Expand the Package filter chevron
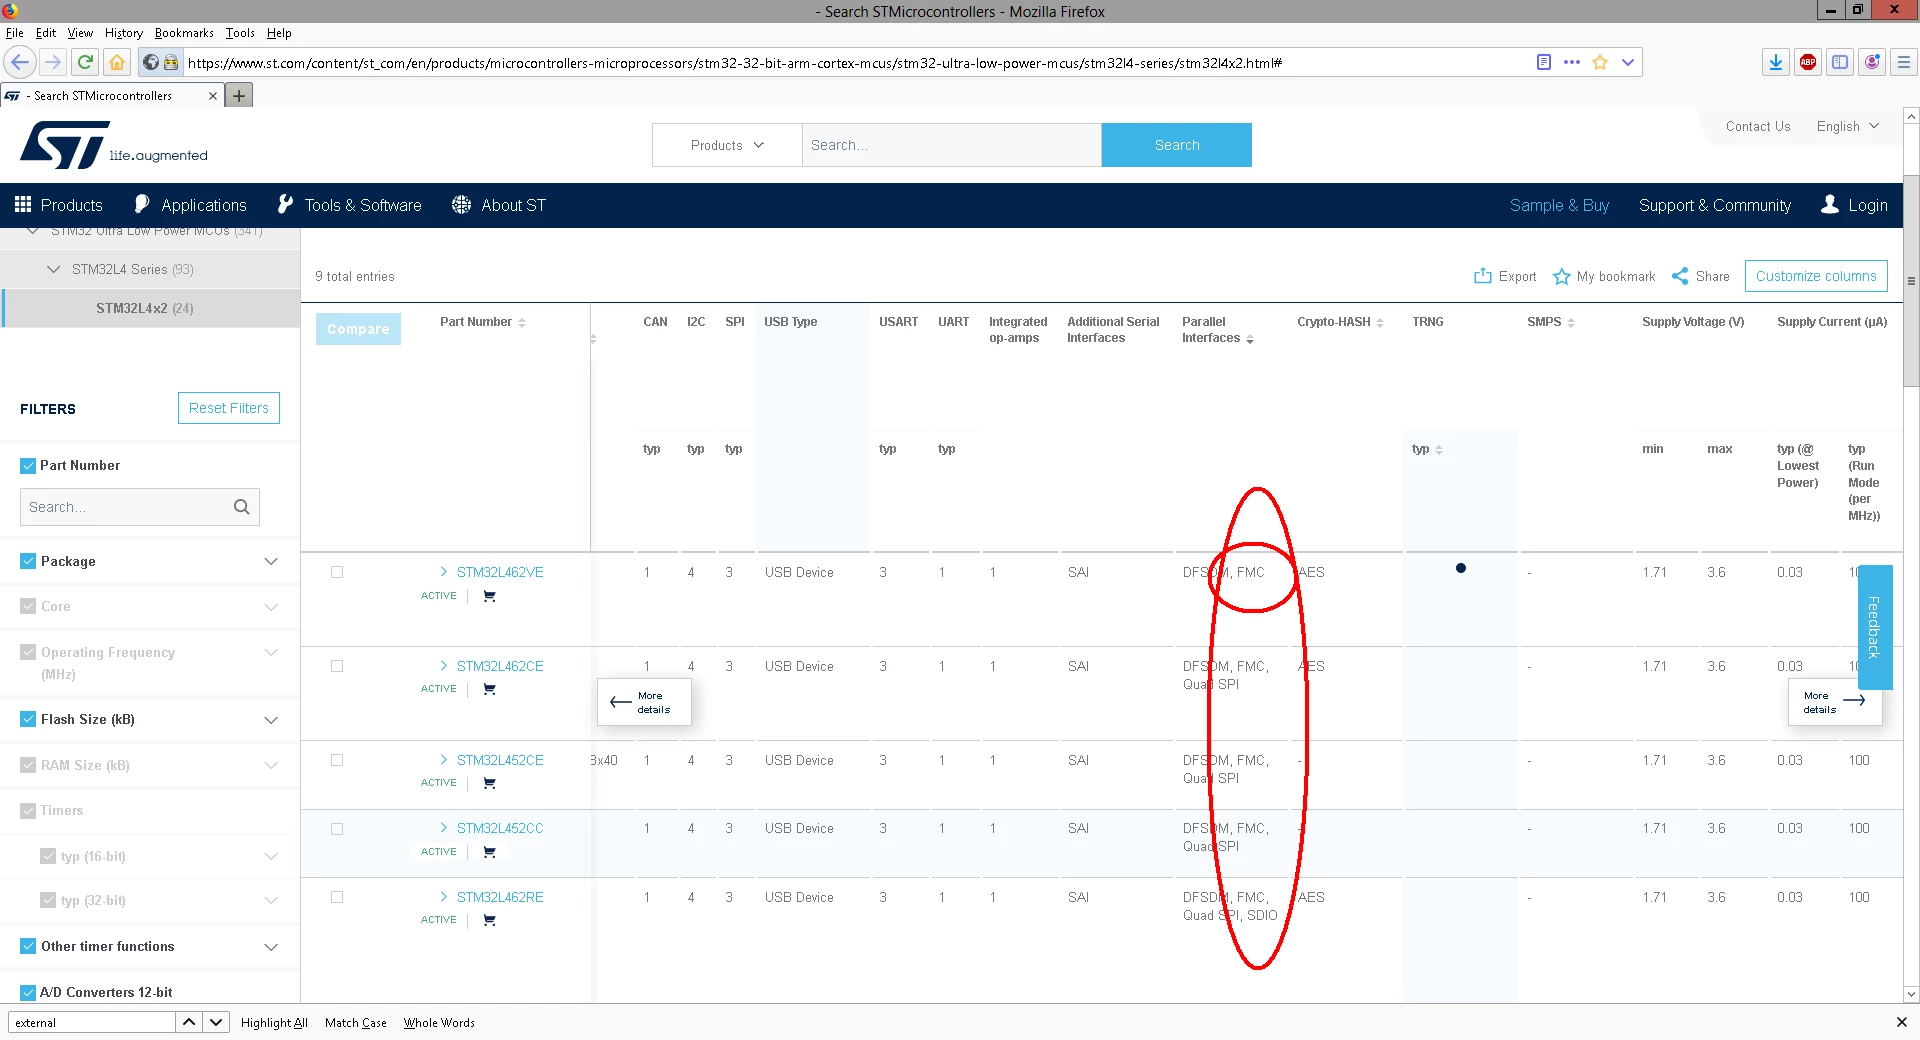1920x1040 pixels. [271, 561]
